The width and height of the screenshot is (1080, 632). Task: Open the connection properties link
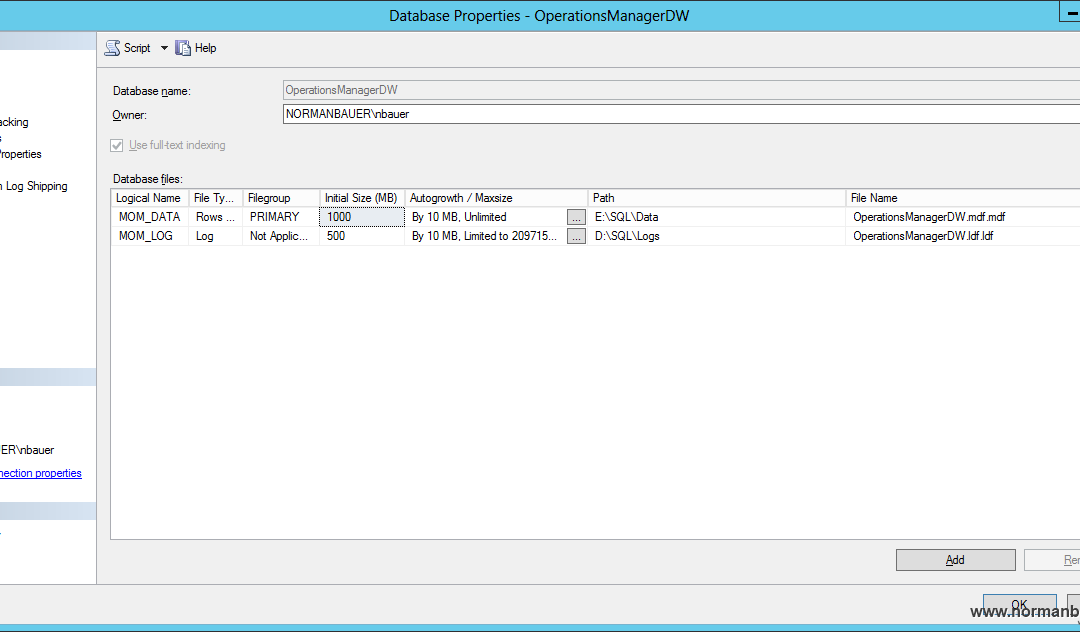41,473
